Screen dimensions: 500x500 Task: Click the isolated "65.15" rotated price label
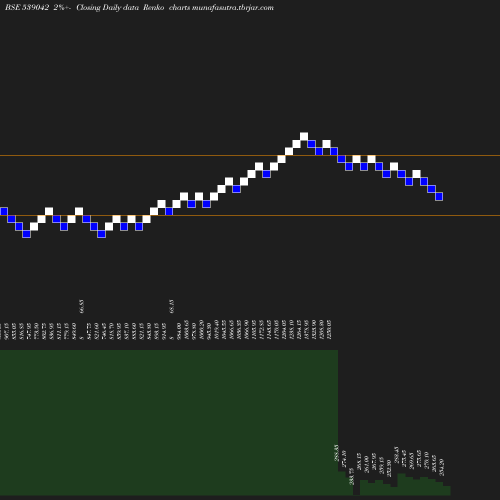point(172,306)
